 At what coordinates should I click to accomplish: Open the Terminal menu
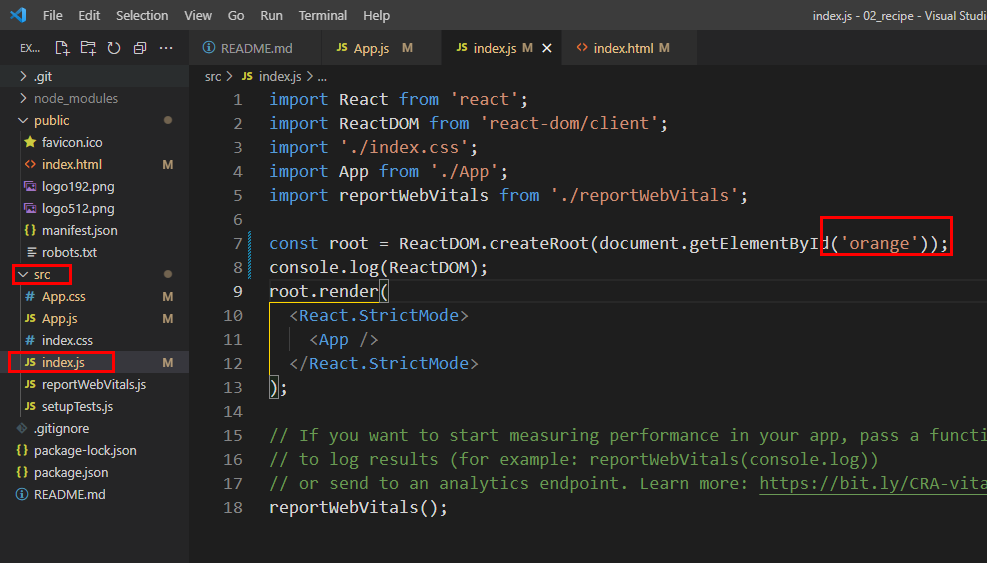(x=322, y=15)
